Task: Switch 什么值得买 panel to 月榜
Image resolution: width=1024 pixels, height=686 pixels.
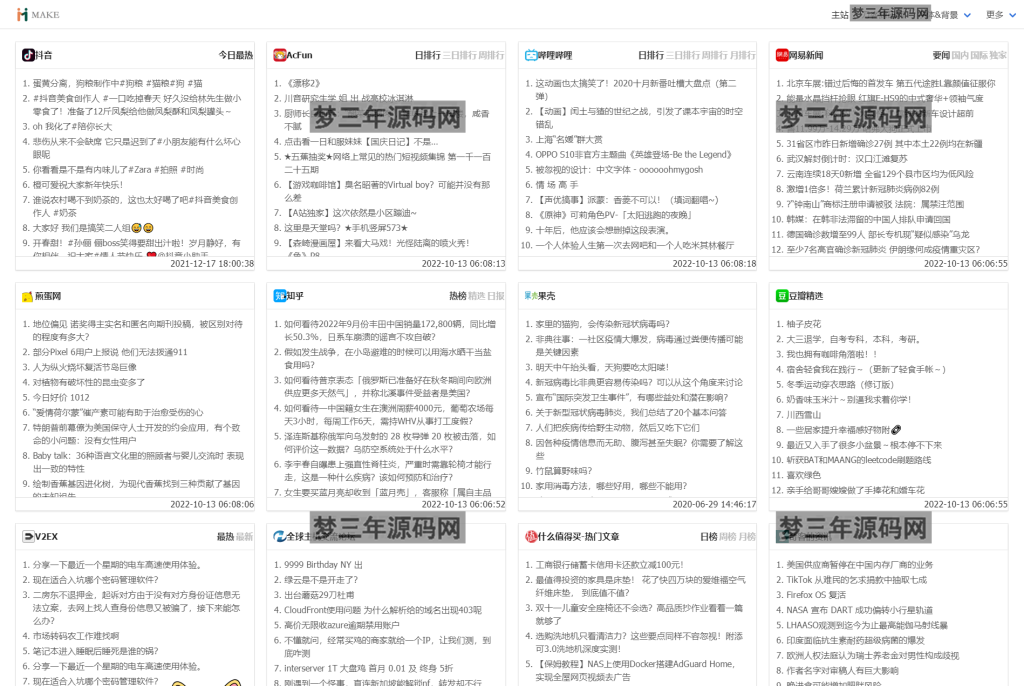Action: click(x=746, y=536)
